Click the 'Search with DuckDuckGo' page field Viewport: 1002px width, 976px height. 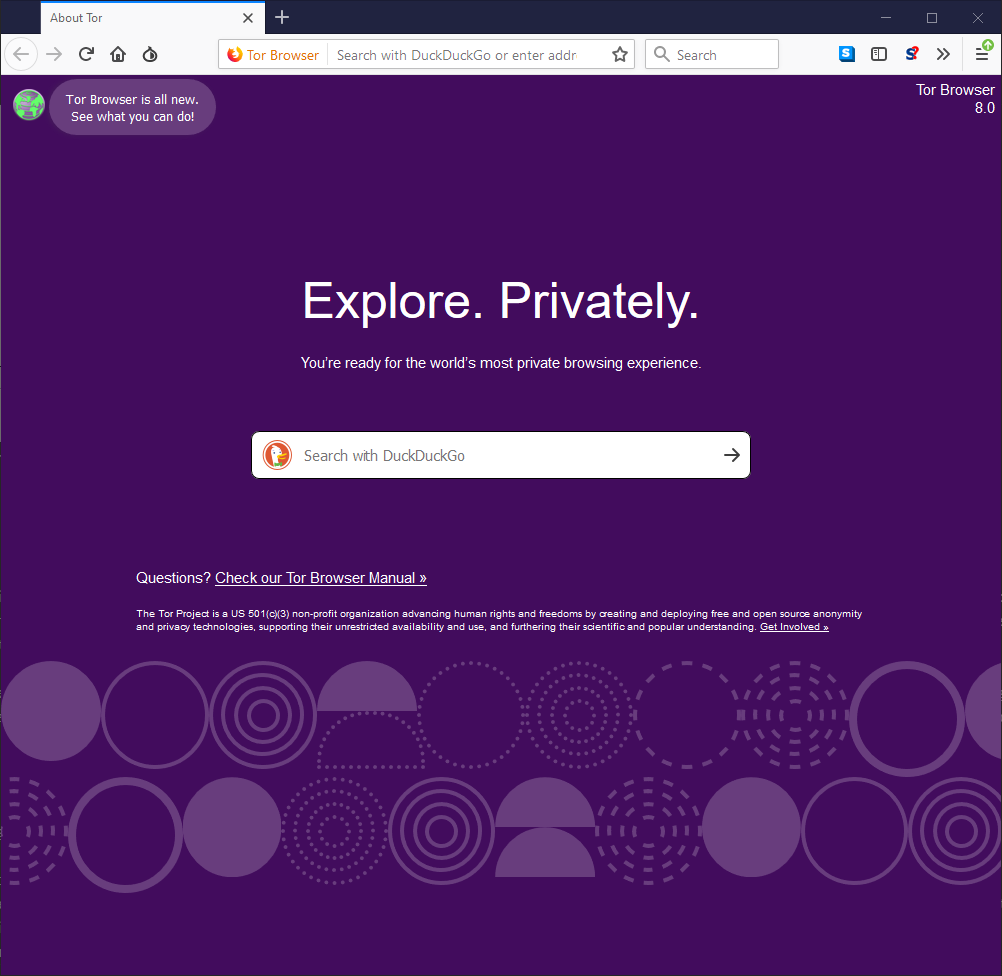click(x=501, y=455)
